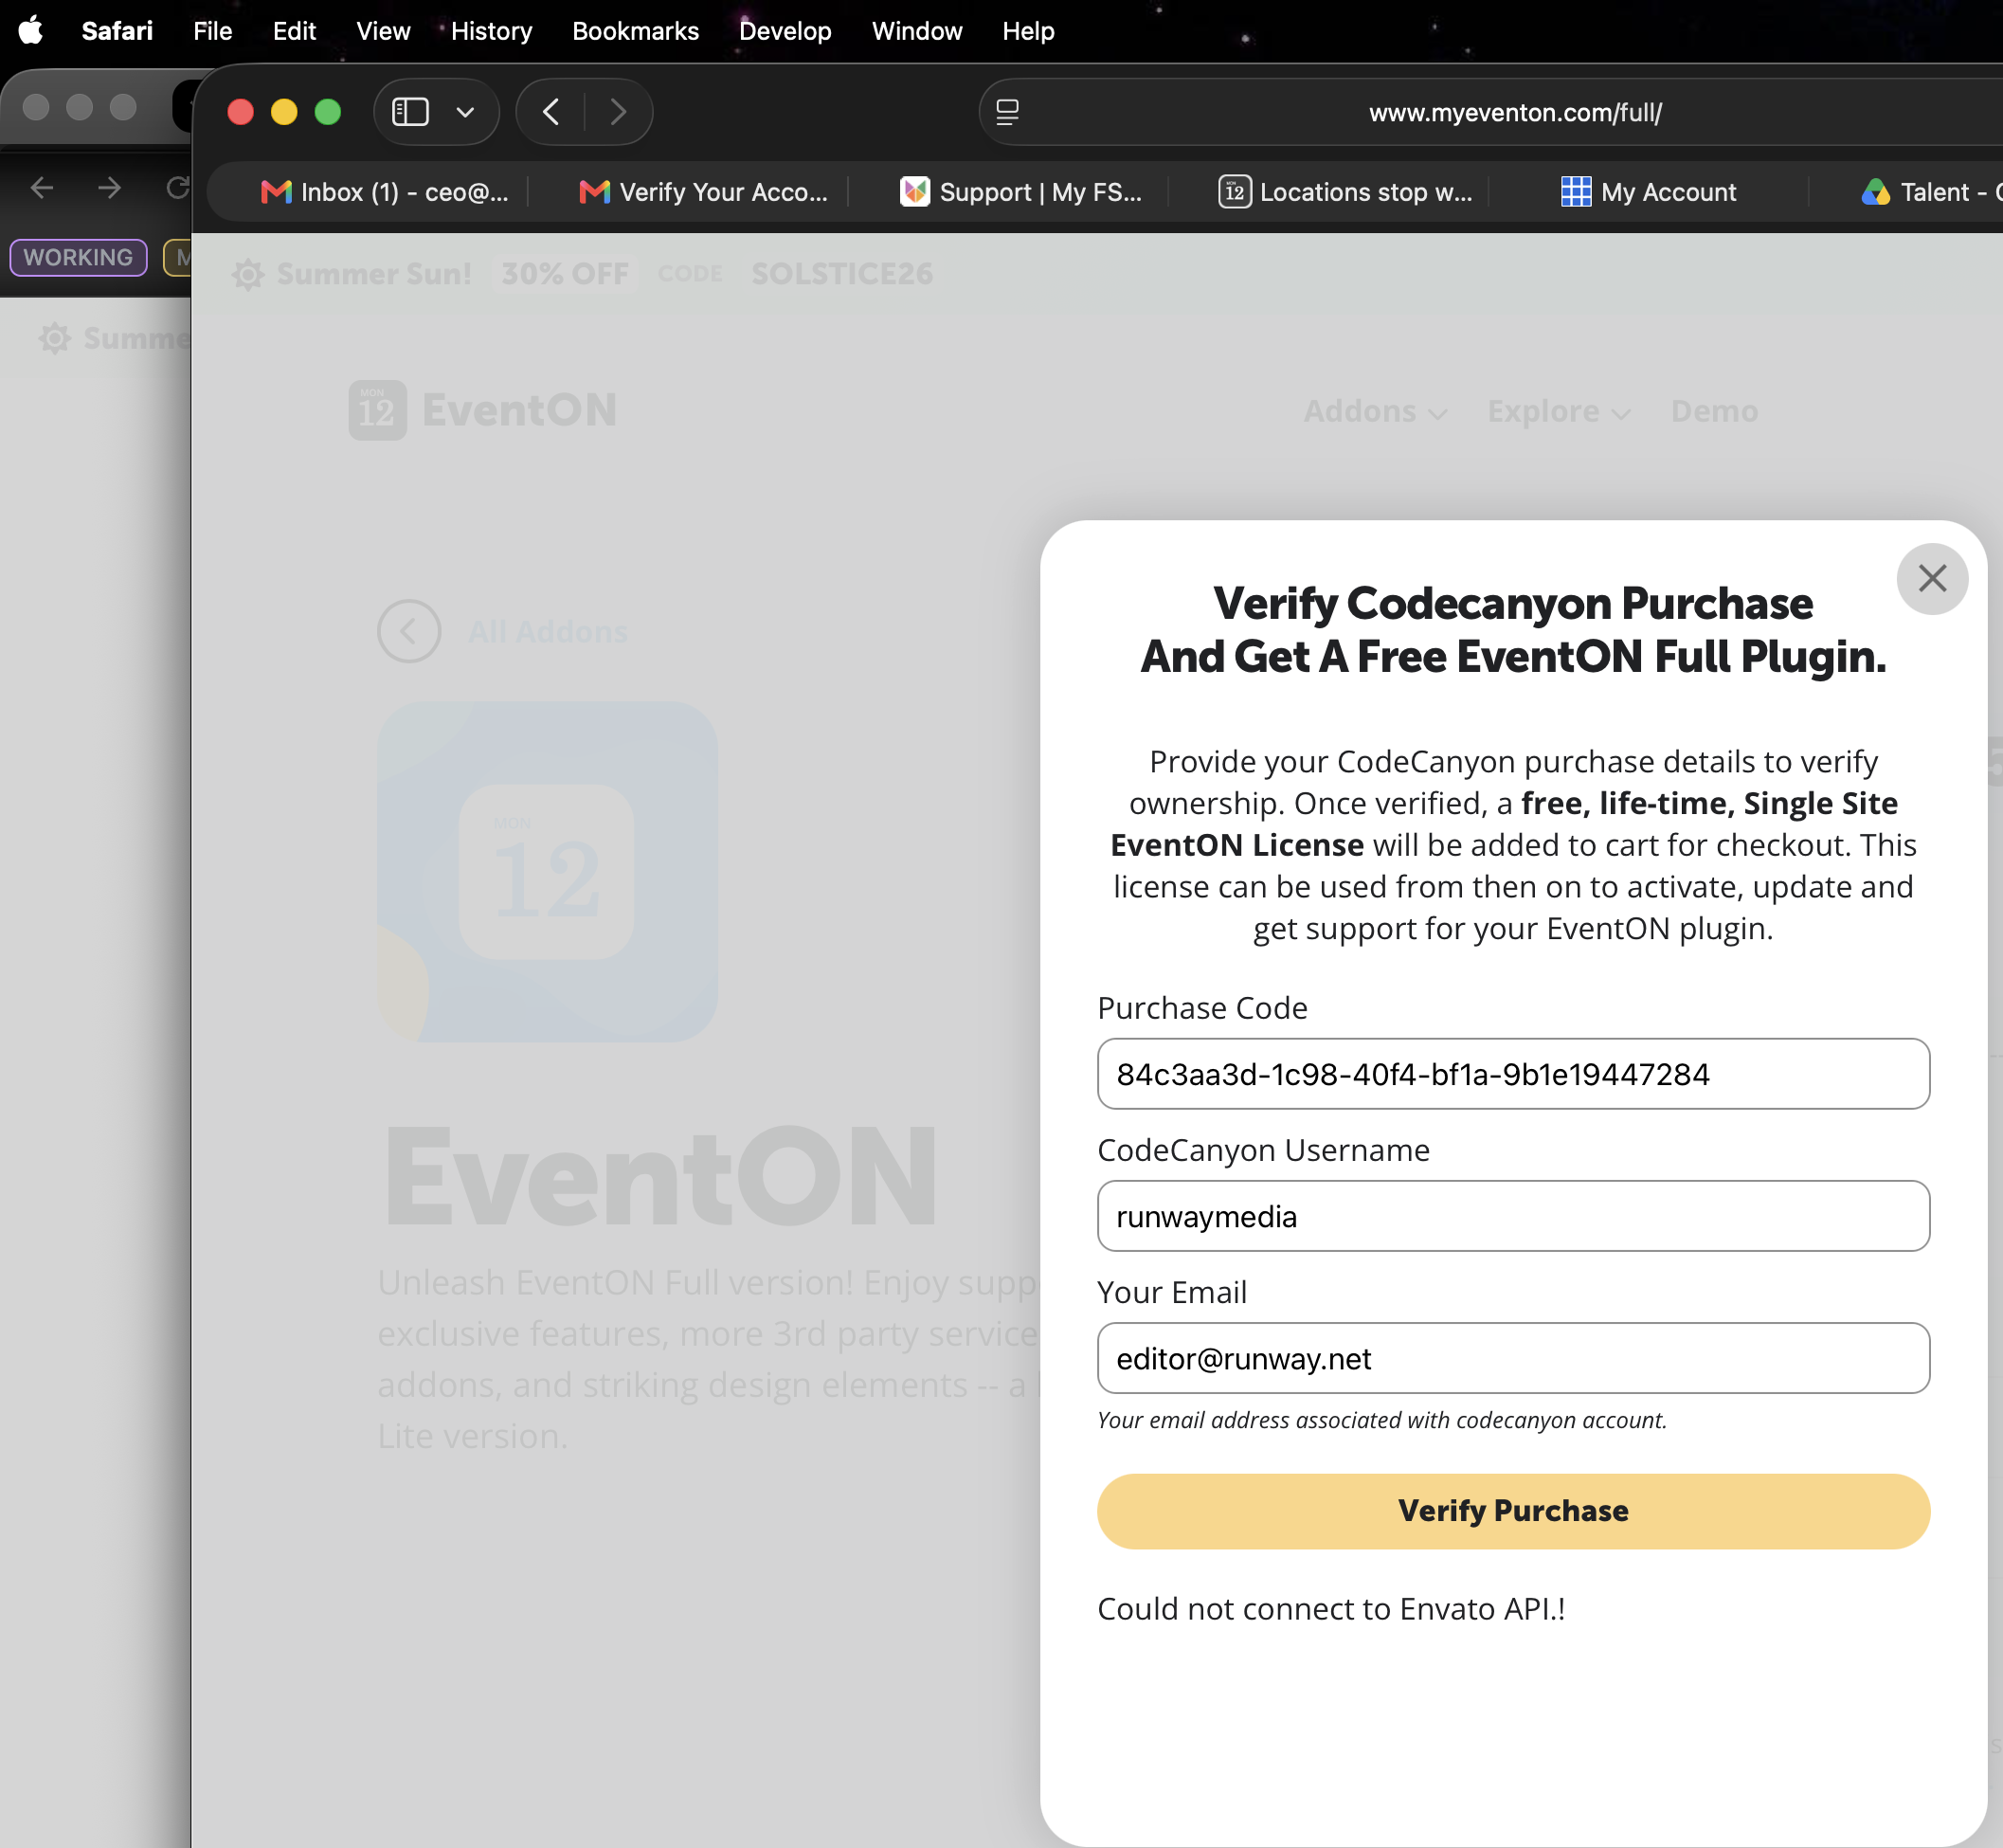Open the Develop menu
This screenshot has width=2003, height=1848.
(x=785, y=31)
